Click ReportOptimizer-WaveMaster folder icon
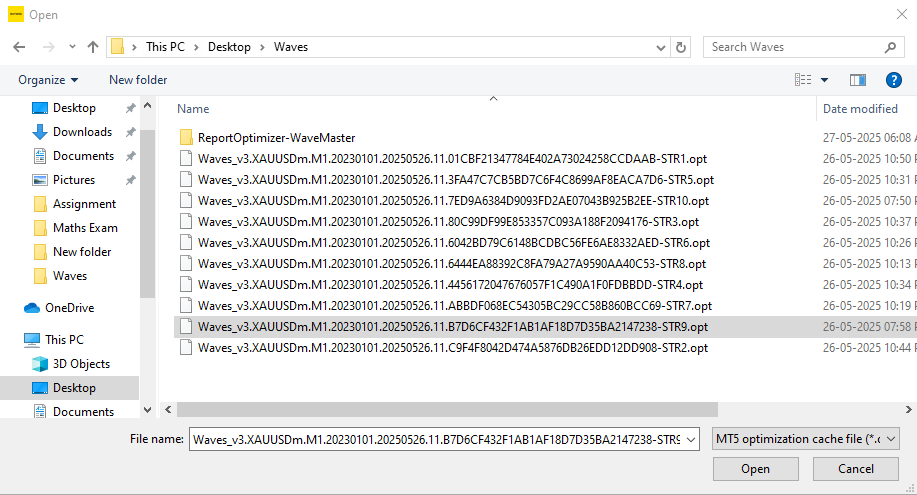The width and height of the screenshot is (917, 495). point(186,138)
